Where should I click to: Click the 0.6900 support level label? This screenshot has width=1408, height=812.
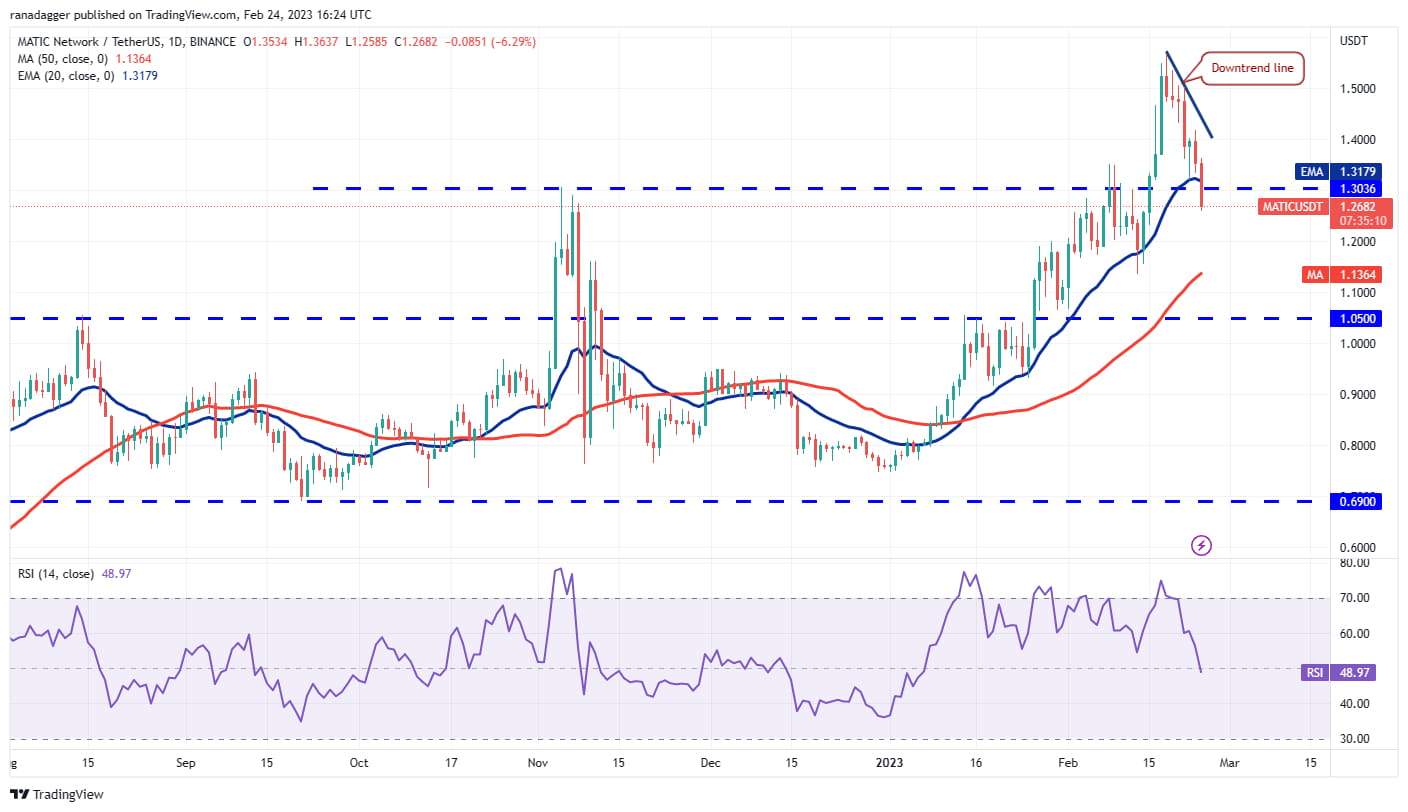pyautogui.click(x=1357, y=502)
